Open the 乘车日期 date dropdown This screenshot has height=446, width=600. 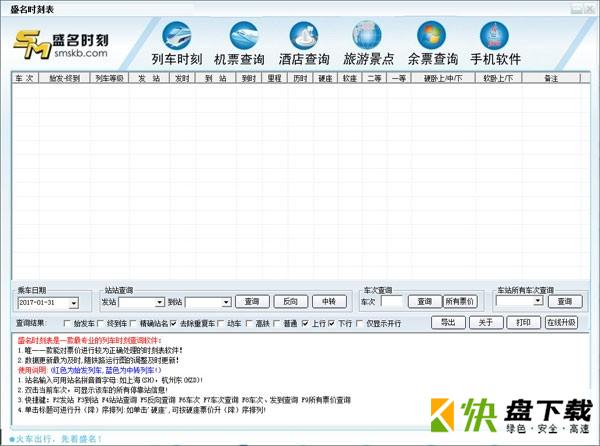(74, 303)
